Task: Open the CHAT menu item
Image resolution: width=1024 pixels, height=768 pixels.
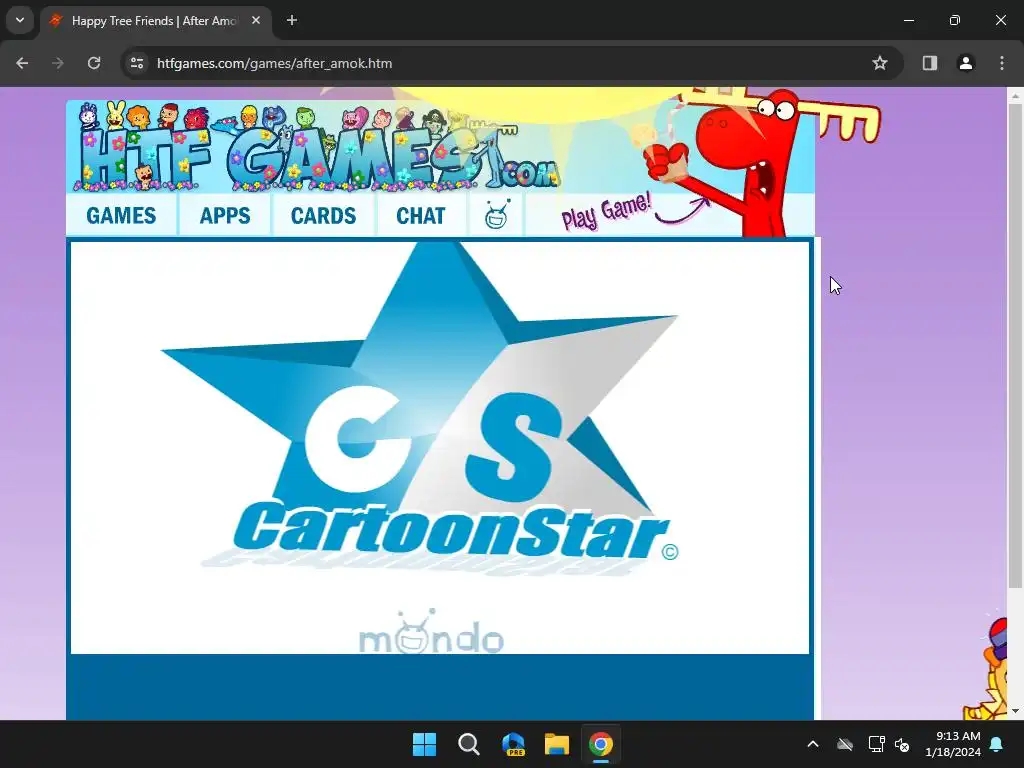Action: [421, 216]
